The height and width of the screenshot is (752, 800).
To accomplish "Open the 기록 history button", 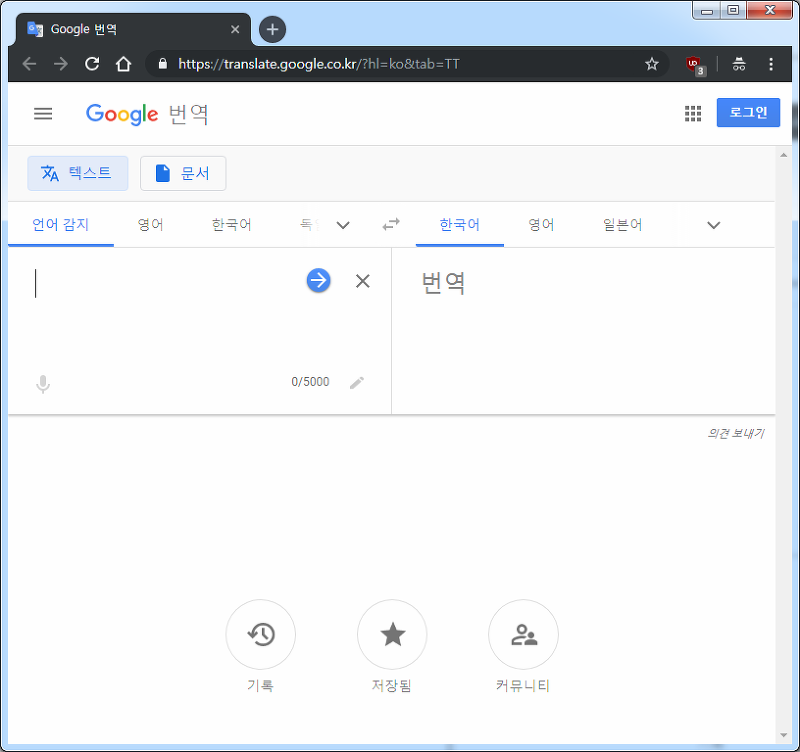I will 261,635.
